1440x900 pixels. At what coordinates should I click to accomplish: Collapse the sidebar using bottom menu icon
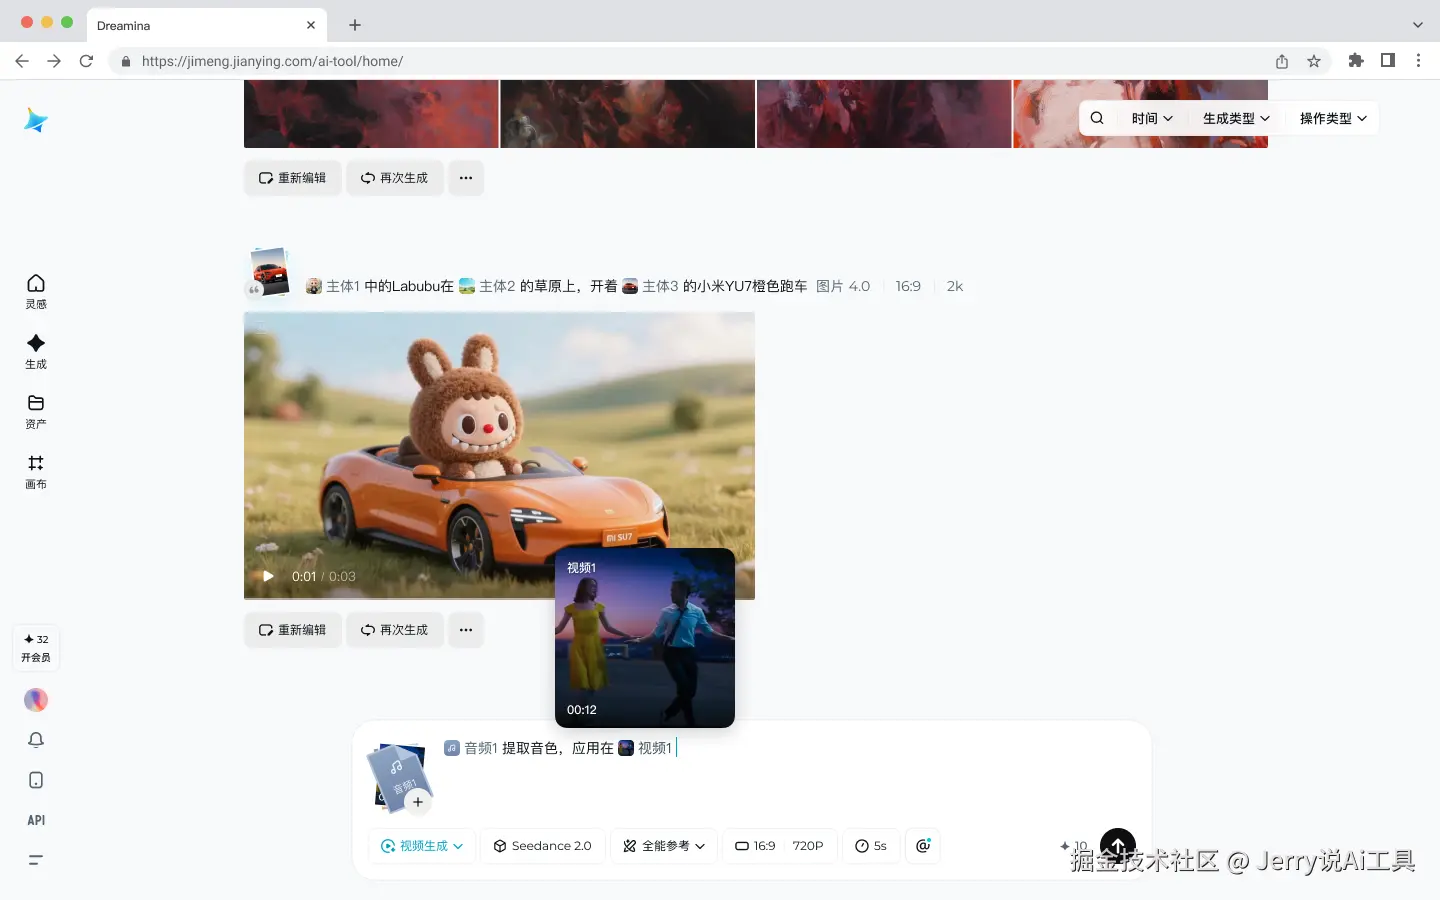(36, 860)
